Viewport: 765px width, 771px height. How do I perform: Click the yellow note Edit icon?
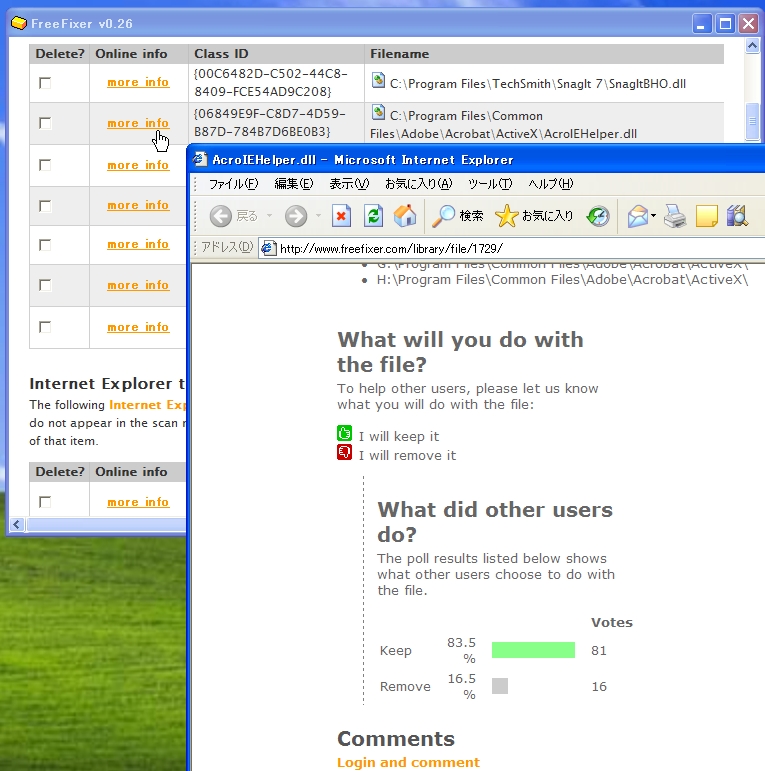(706, 216)
